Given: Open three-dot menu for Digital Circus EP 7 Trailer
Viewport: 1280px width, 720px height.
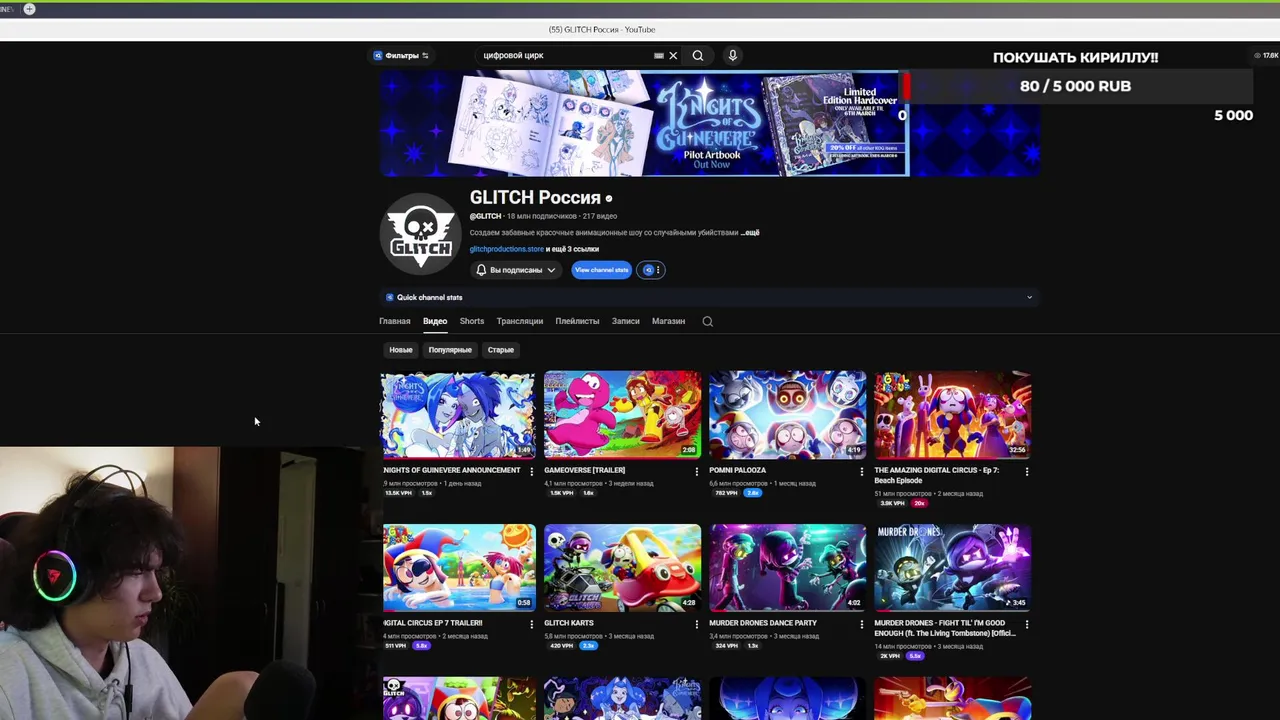Looking at the screenshot, I should (x=531, y=624).
